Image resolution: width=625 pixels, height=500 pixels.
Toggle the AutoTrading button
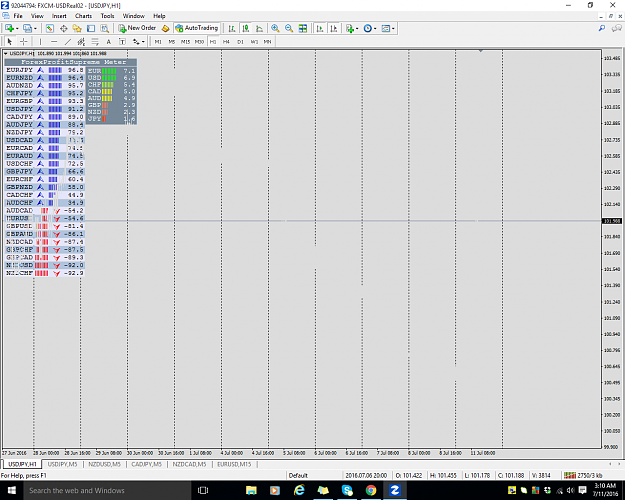click(x=197, y=28)
